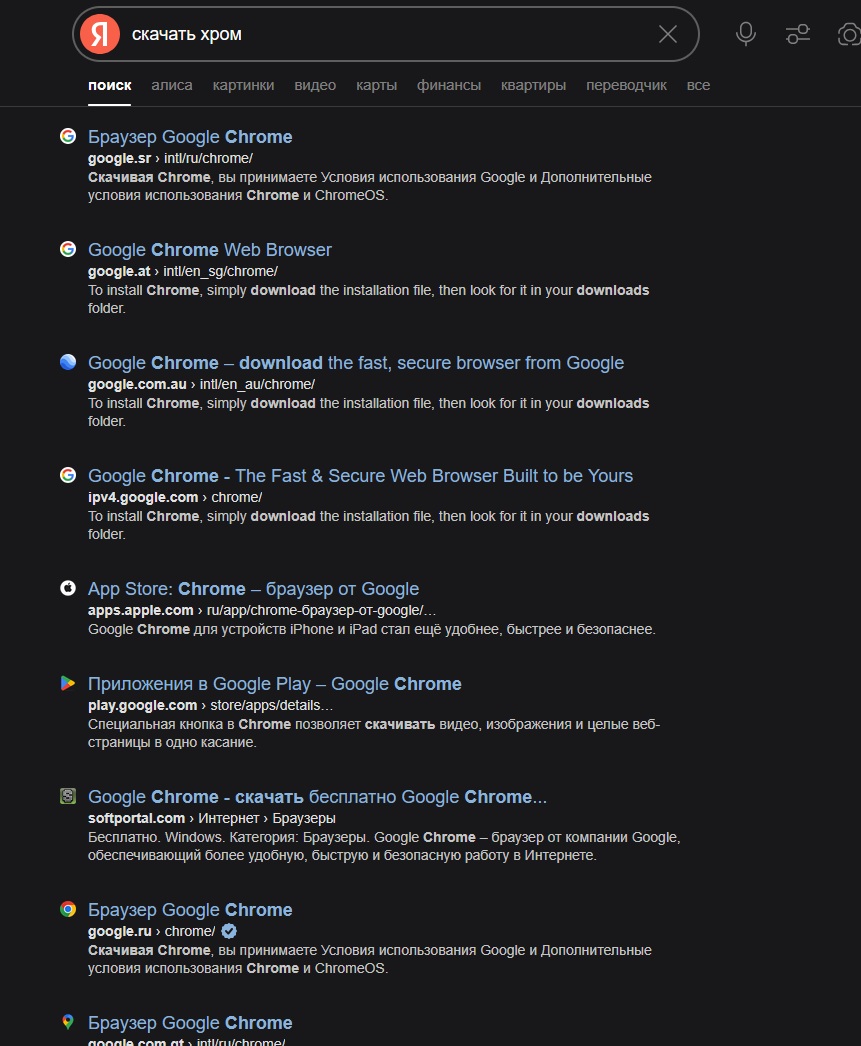
Task: Click the softportal favicon icon
Action: coord(68,796)
